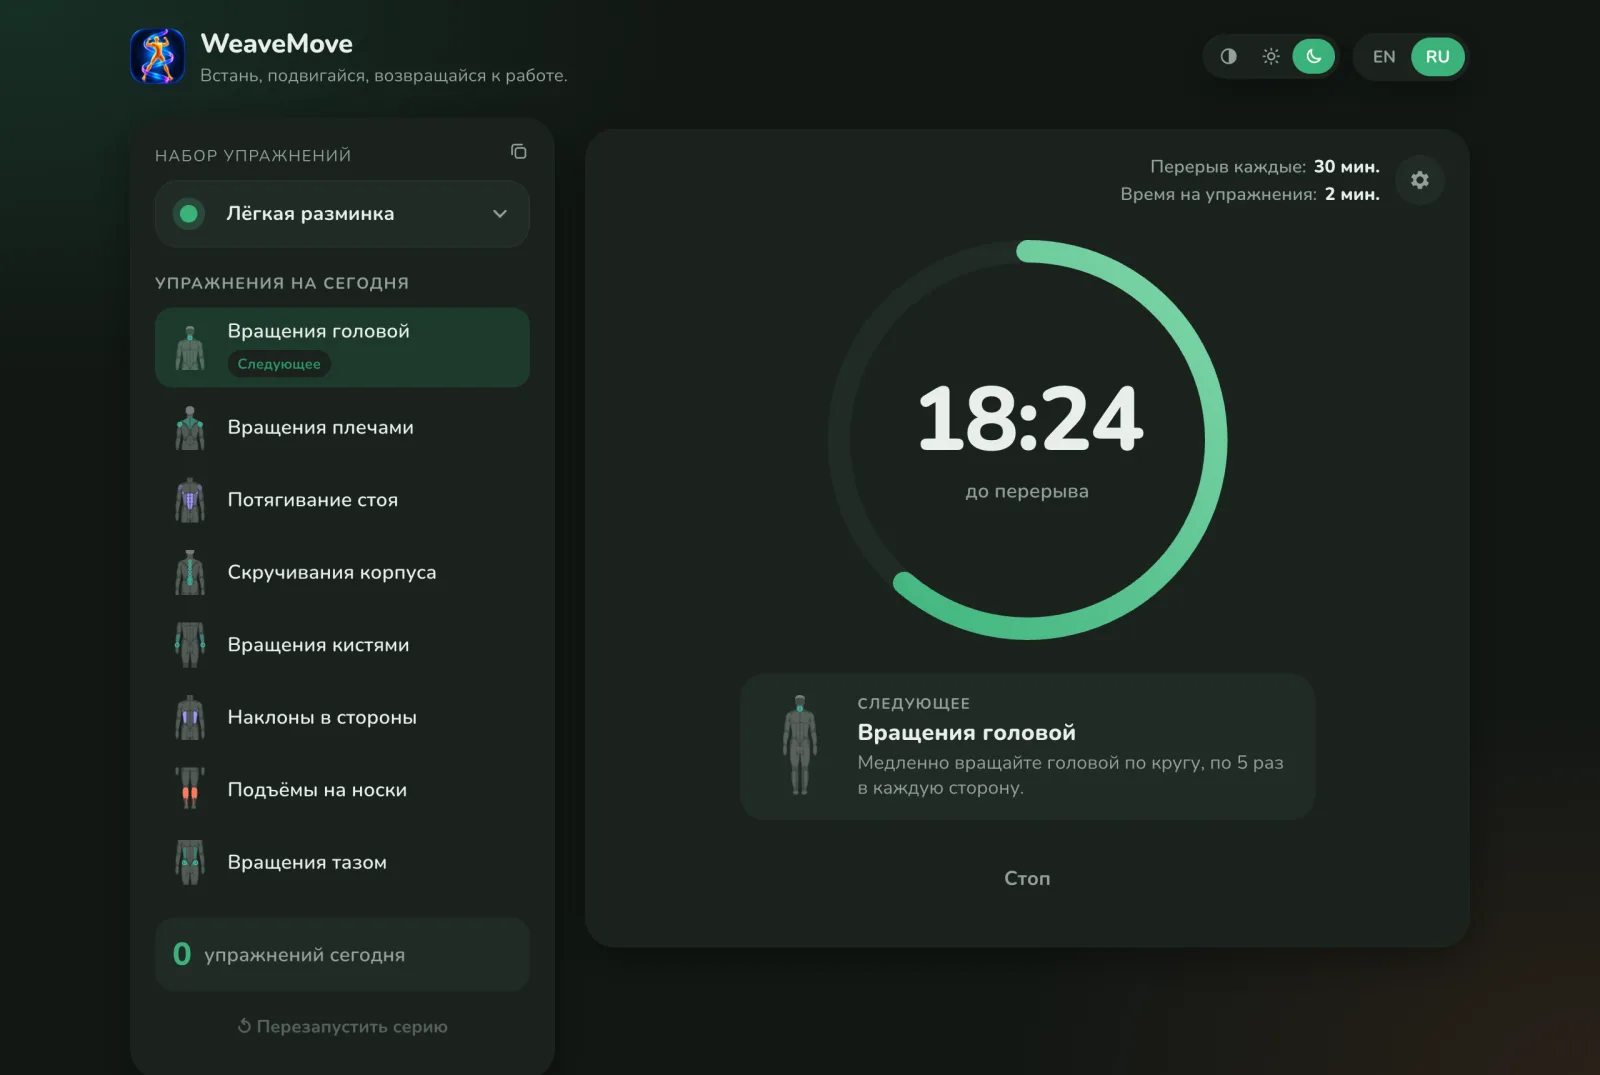Click the WeaveMove title text
Image resolution: width=1600 pixels, height=1075 pixels.
(x=276, y=44)
